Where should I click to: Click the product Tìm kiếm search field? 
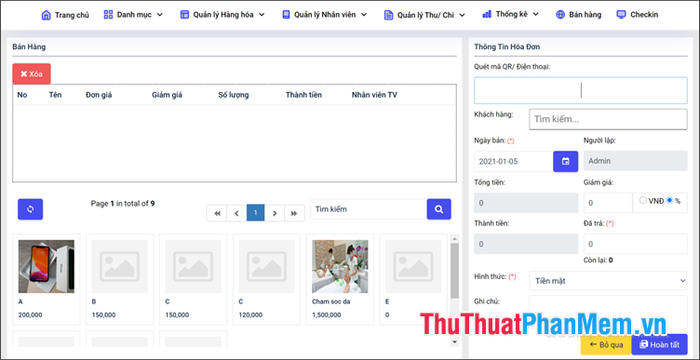coord(368,209)
